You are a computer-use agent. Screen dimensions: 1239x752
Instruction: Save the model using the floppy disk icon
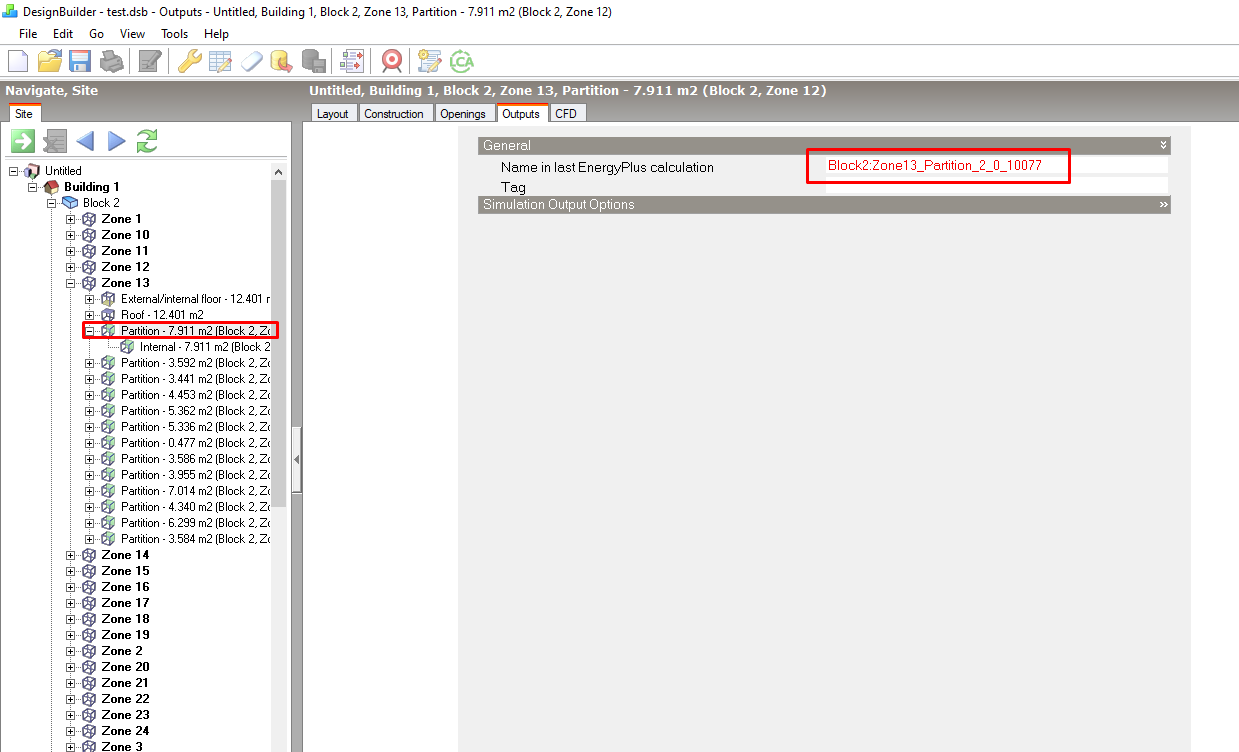80,61
